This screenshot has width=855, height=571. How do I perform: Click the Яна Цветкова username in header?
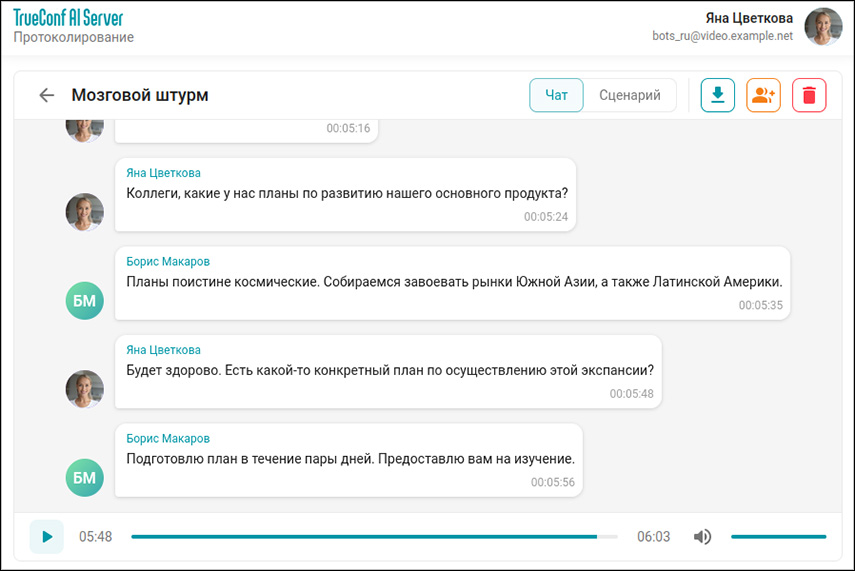(750, 18)
